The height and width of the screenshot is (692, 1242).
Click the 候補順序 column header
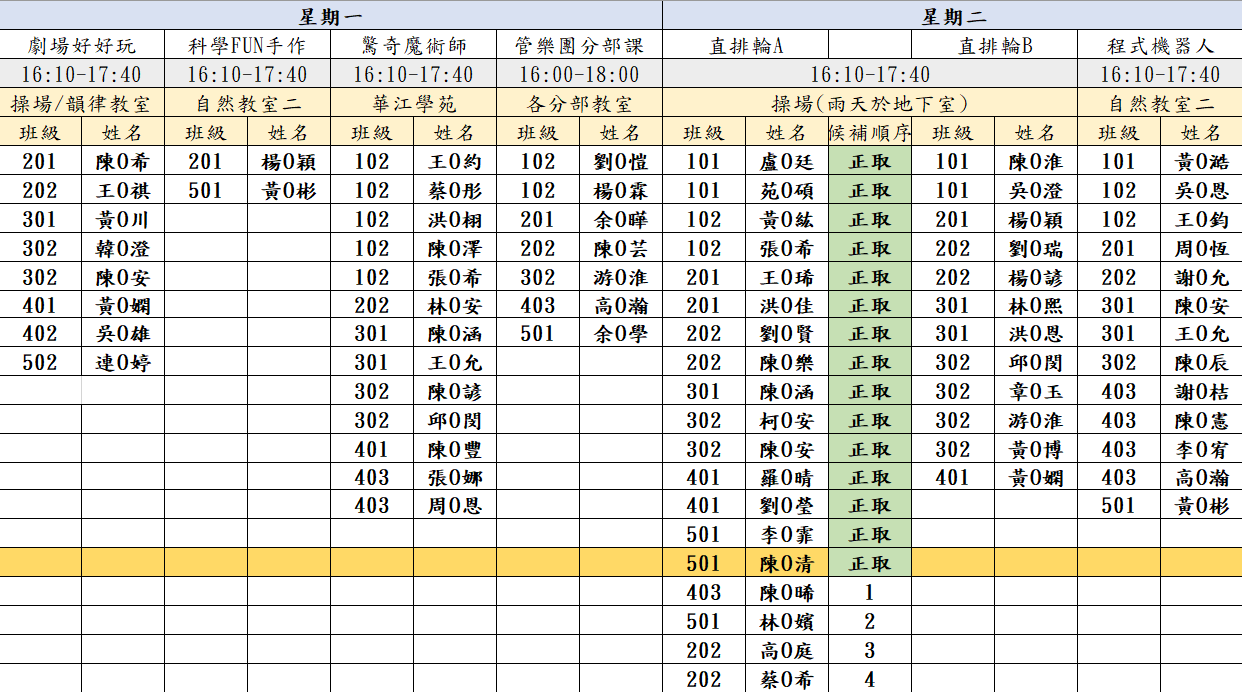coord(869,132)
